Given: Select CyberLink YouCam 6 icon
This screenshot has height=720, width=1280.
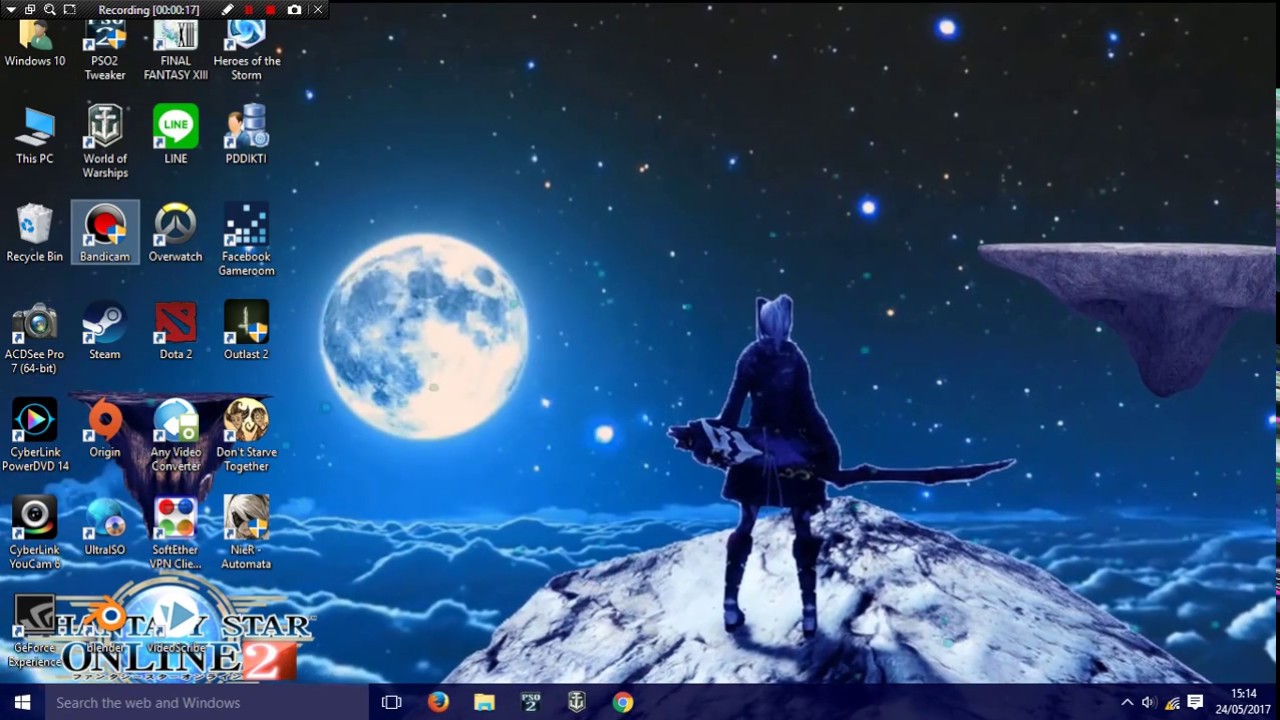Looking at the screenshot, I should (x=34, y=534).
